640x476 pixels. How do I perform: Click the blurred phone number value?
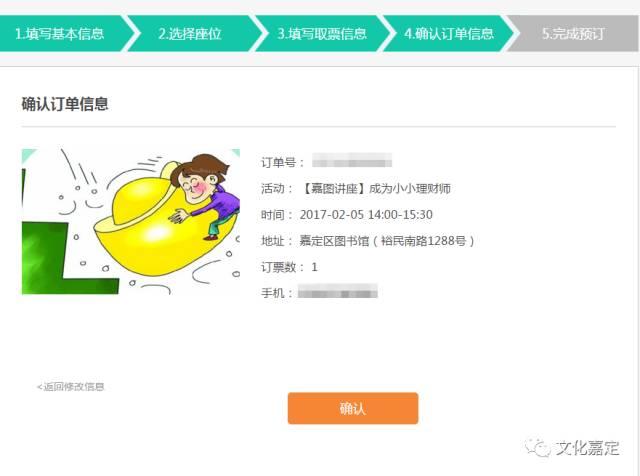click(338, 291)
